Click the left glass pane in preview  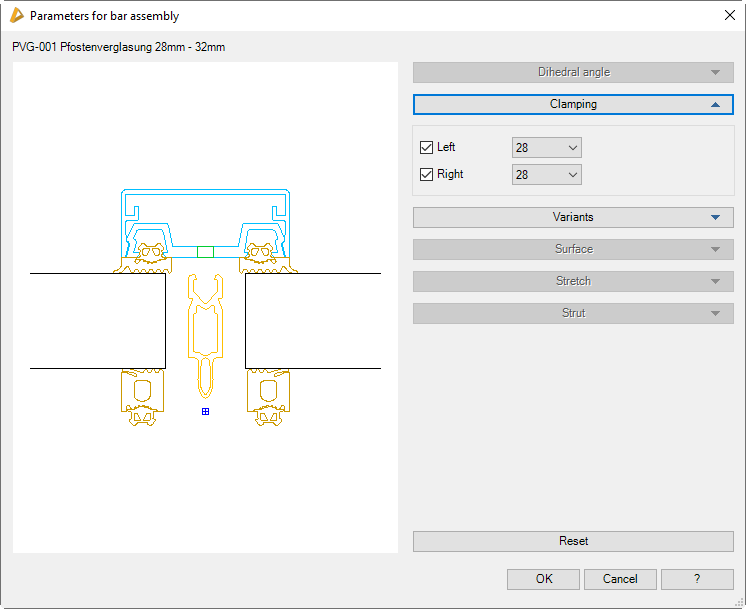click(97, 320)
